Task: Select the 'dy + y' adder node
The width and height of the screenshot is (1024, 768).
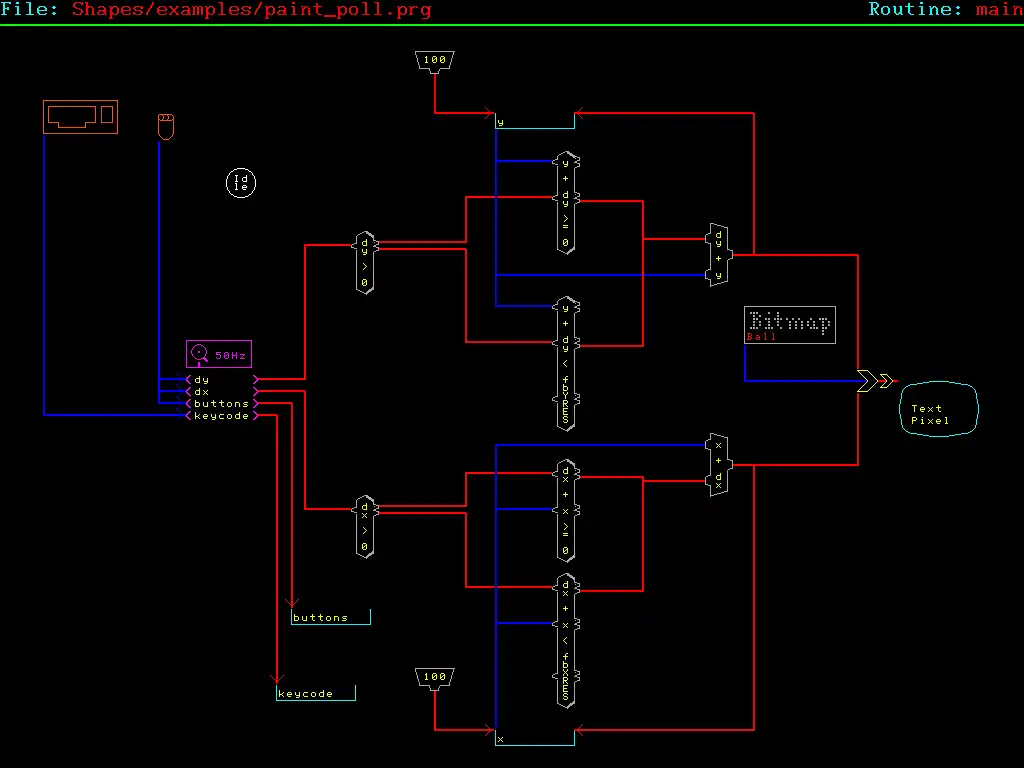Action: tap(718, 255)
